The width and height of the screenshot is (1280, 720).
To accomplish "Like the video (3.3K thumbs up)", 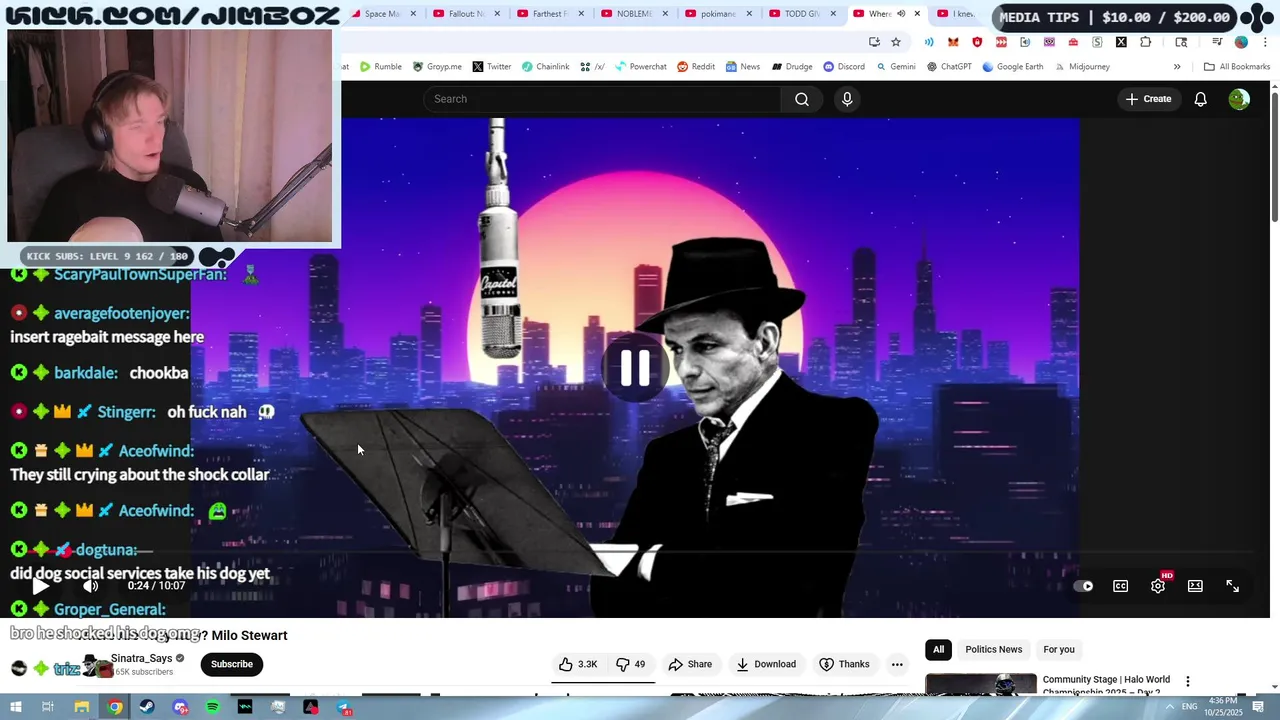I will click(578, 664).
